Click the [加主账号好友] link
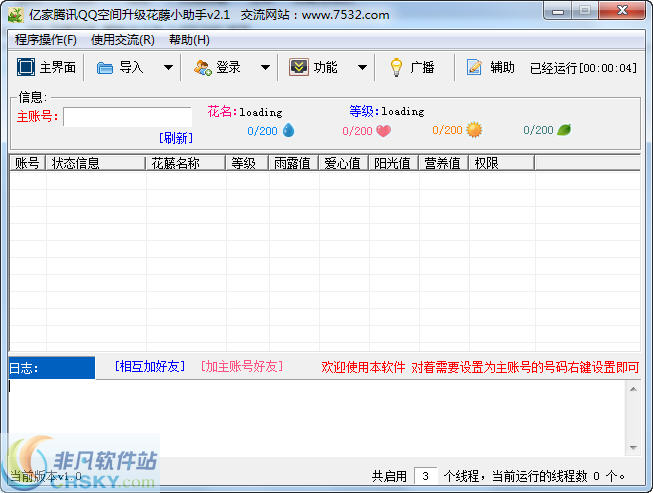 pos(242,366)
